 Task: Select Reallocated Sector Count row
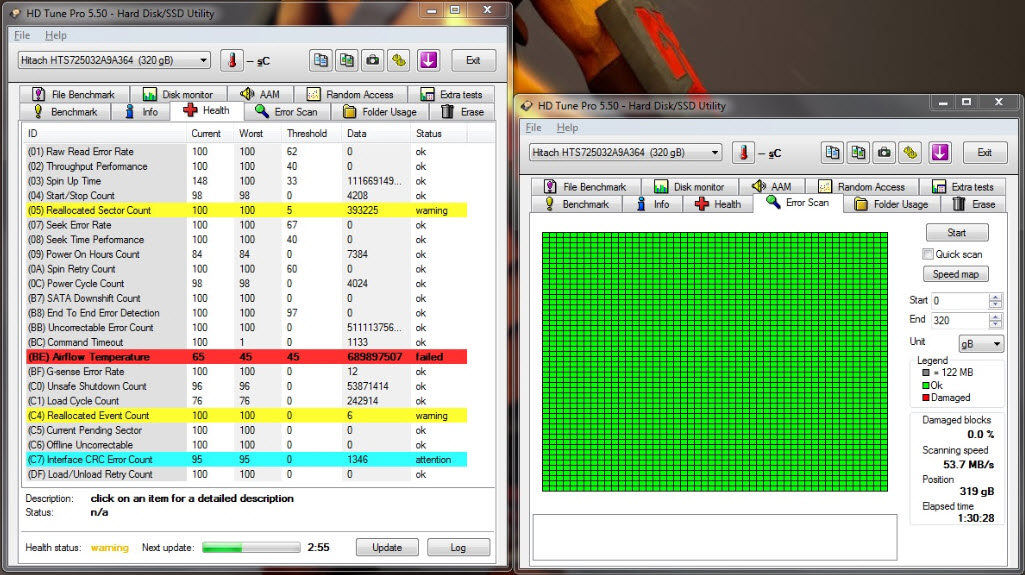click(x=246, y=210)
